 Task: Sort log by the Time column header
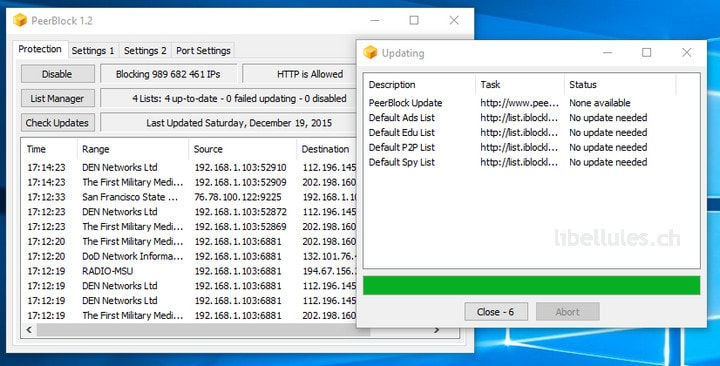pos(49,149)
